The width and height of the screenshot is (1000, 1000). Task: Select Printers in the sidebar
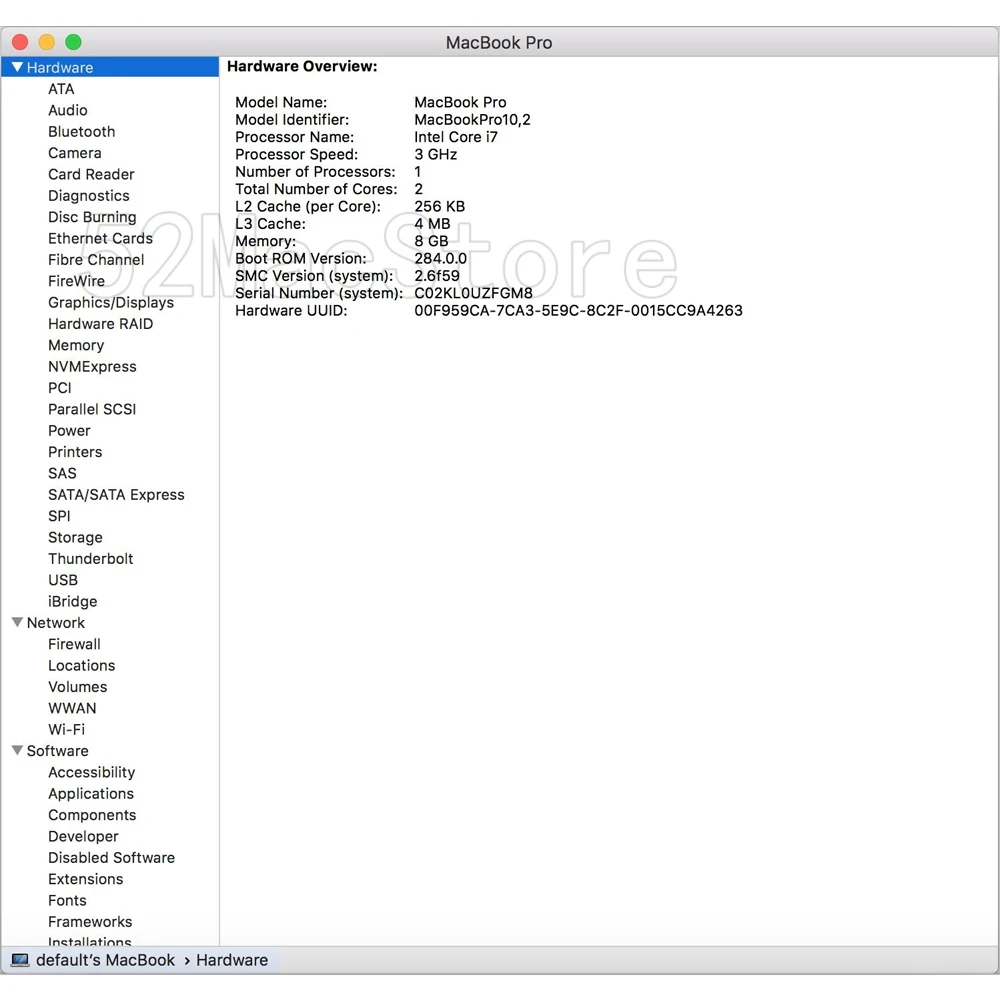coord(75,452)
